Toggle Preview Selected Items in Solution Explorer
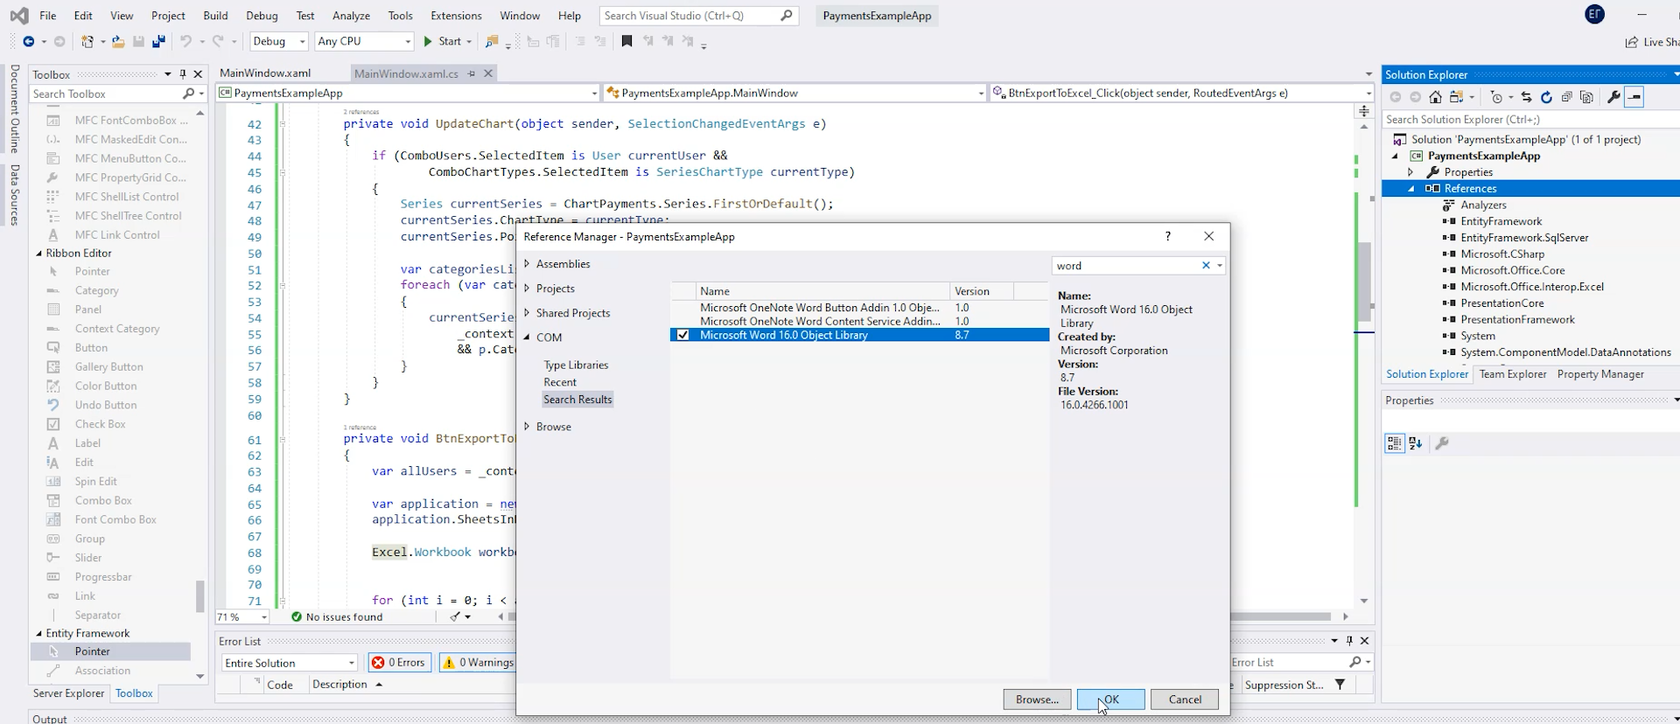 tap(1634, 97)
